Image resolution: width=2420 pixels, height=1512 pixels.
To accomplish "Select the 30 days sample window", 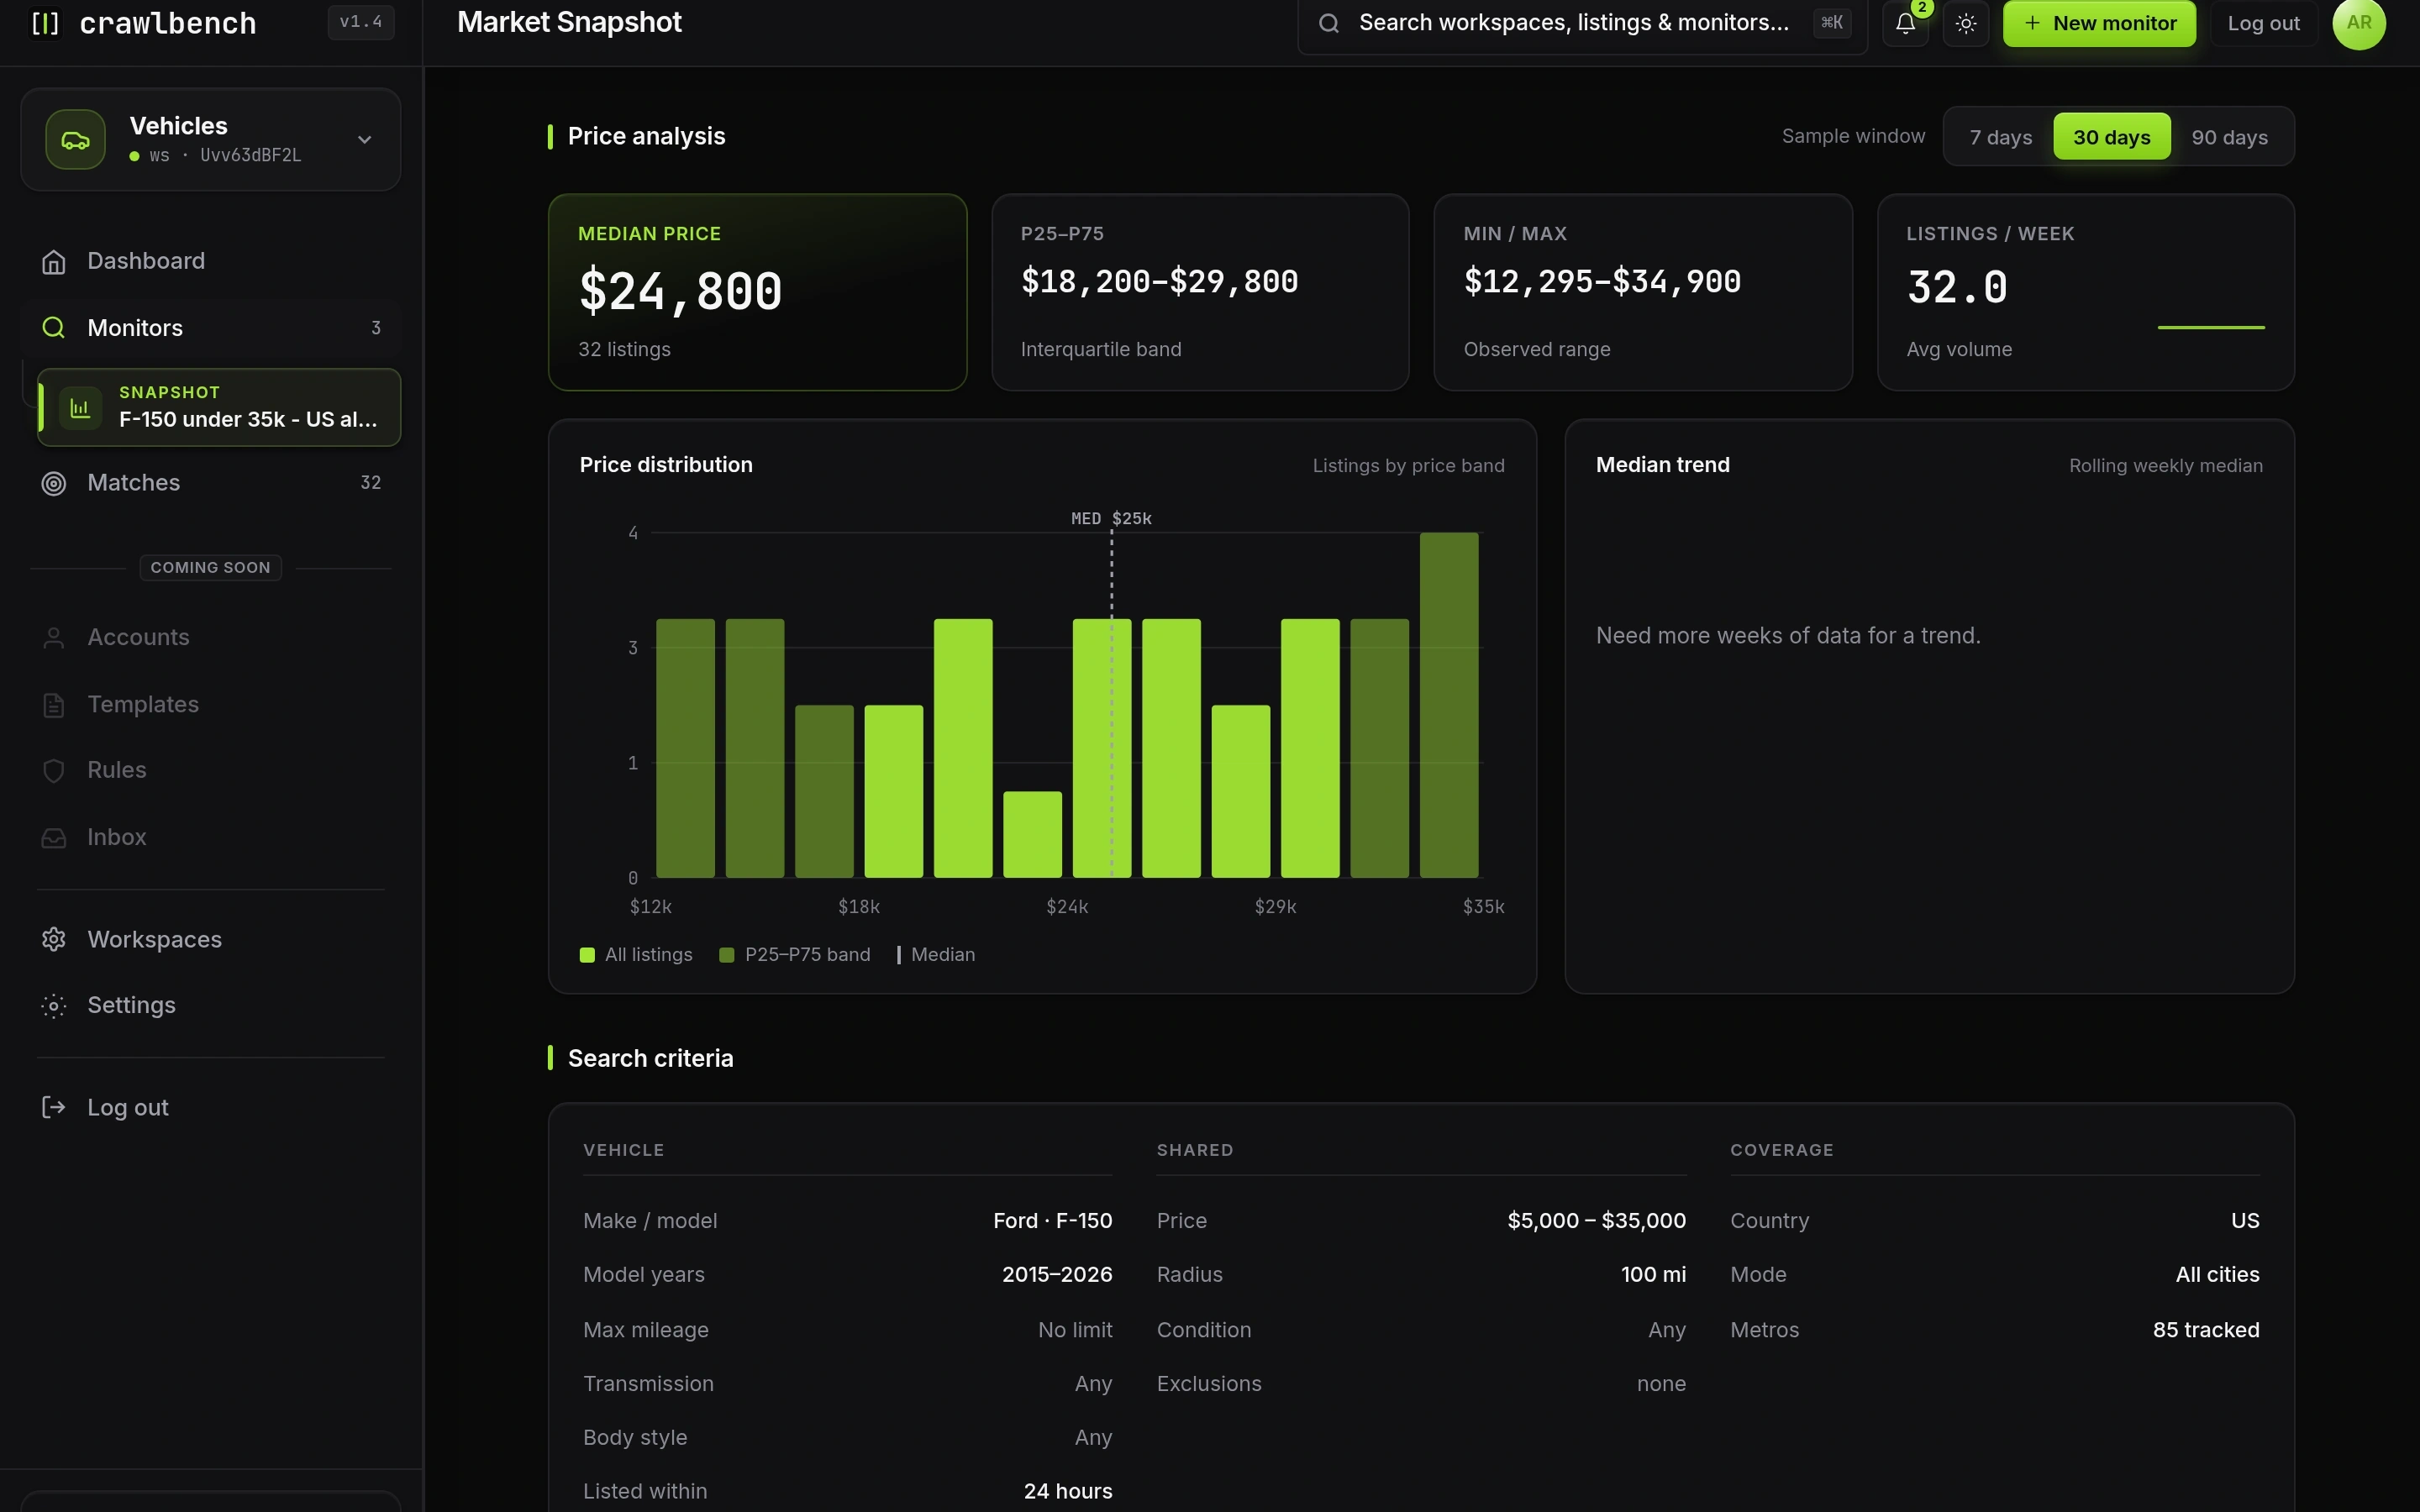I will 2111,137.
